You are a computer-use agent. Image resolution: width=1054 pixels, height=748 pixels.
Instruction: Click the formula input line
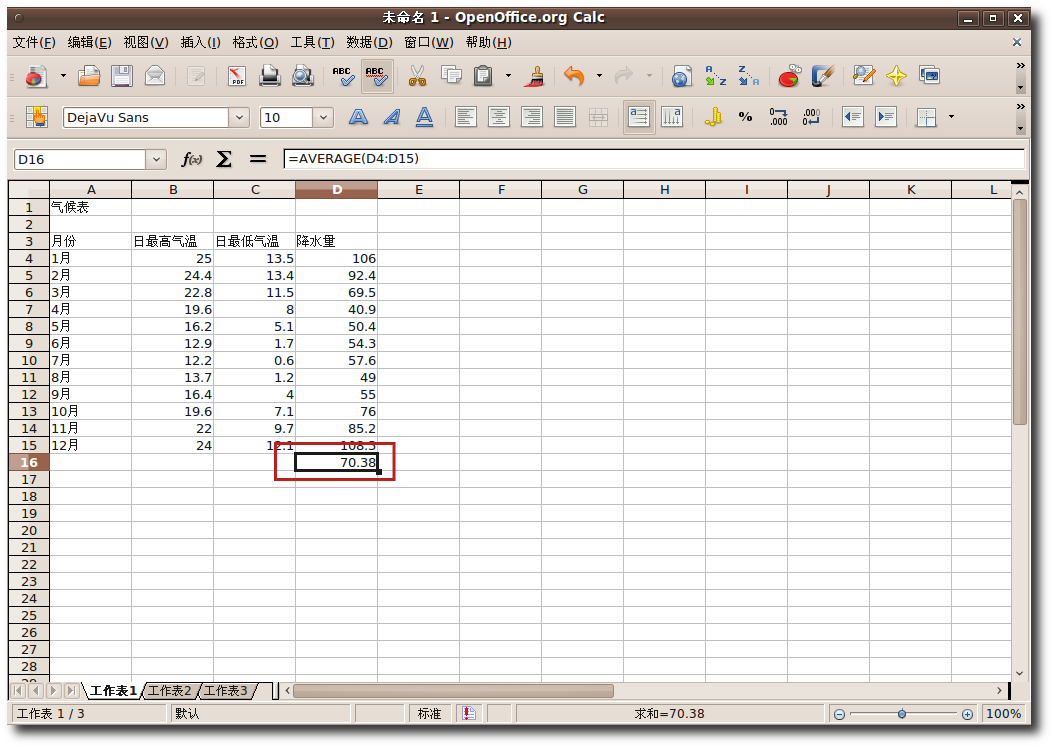click(x=653, y=159)
